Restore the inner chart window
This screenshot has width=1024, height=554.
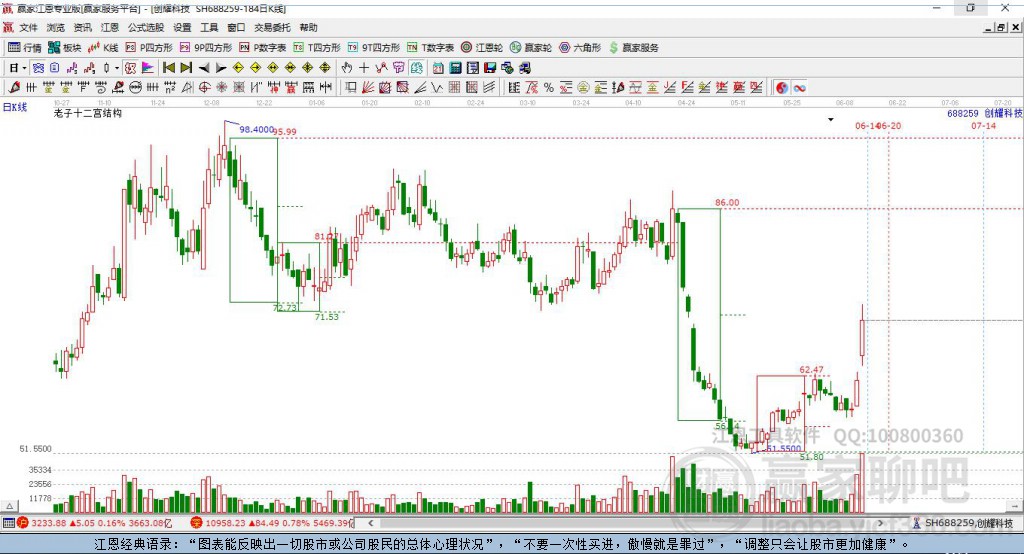point(1001,27)
